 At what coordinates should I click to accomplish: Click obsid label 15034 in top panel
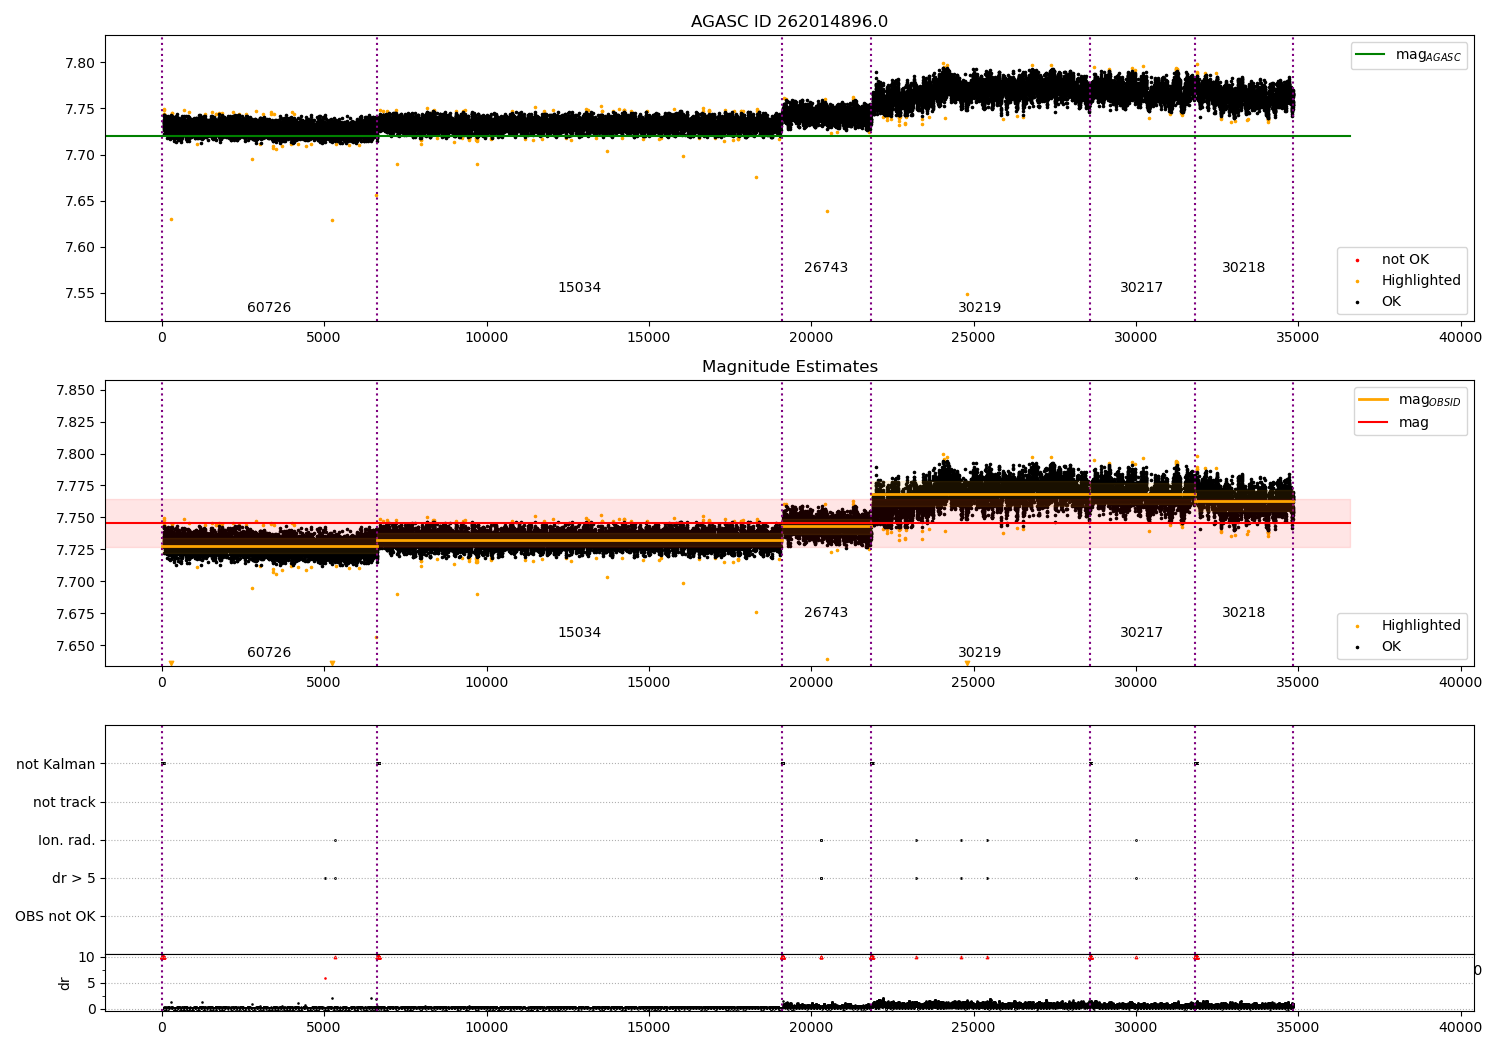pos(579,288)
